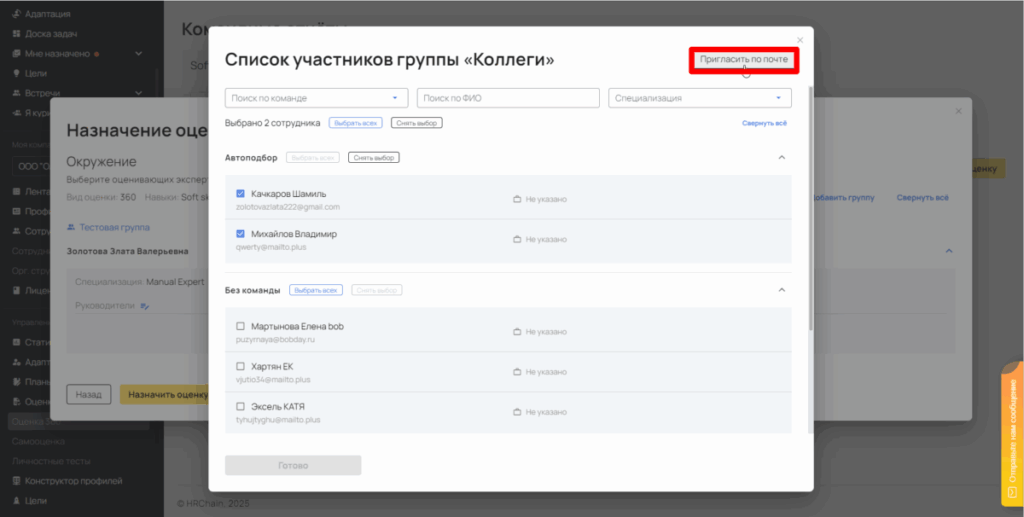
Task: Collapse the Автоподбор section
Action: click(x=781, y=157)
